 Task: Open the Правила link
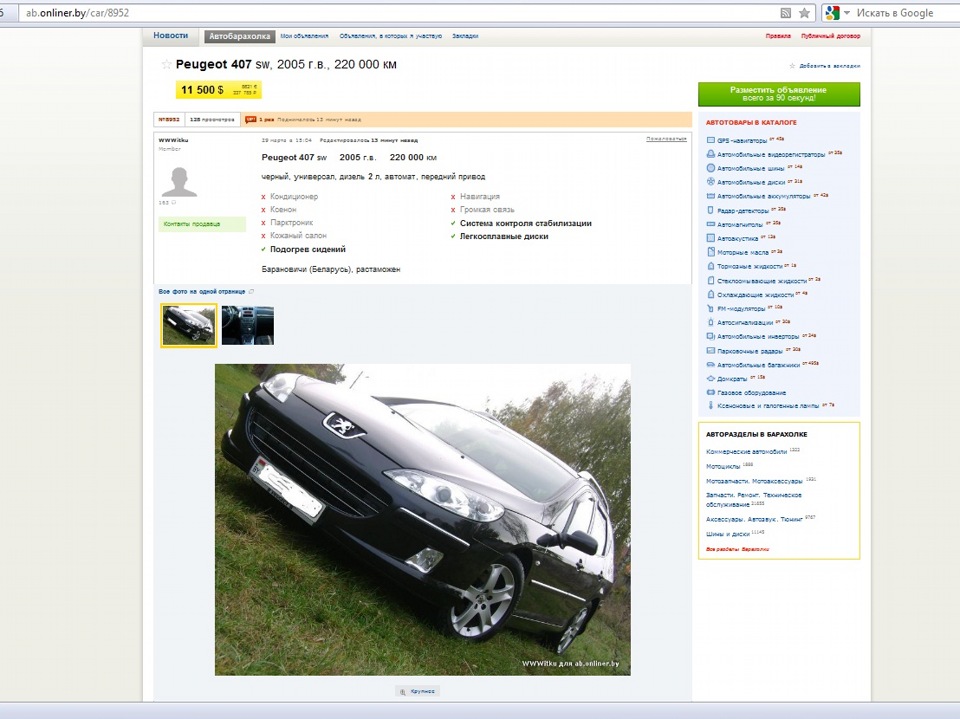[777, 36]
